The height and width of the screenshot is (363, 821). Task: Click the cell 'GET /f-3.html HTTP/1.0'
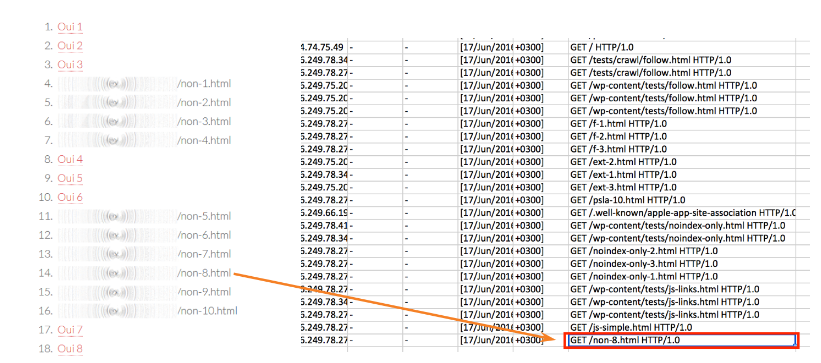(x=681, y=149)
